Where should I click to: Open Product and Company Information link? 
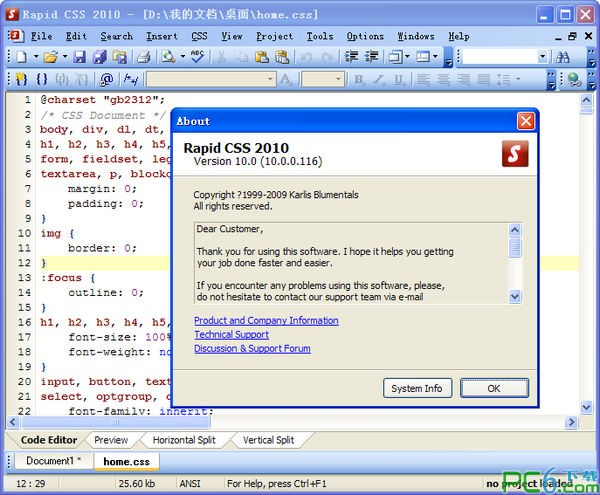(266, 321)
